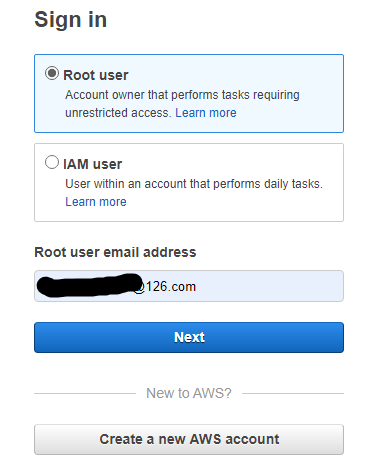Viewport: 383px width, 460px height.
Task: Click the "New to AWS?" divider text
Action: 189,393
